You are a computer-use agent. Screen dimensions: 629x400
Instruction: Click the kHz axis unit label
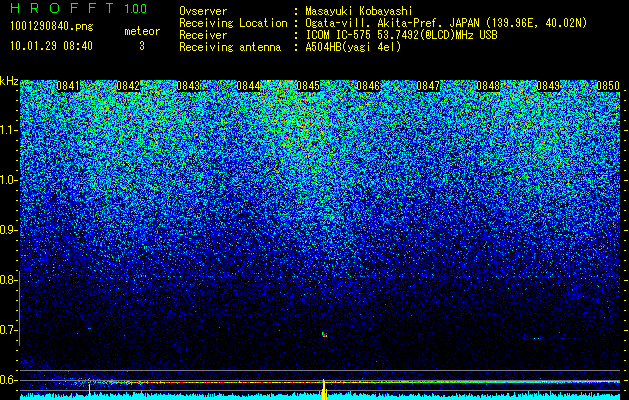pos(9,81)
